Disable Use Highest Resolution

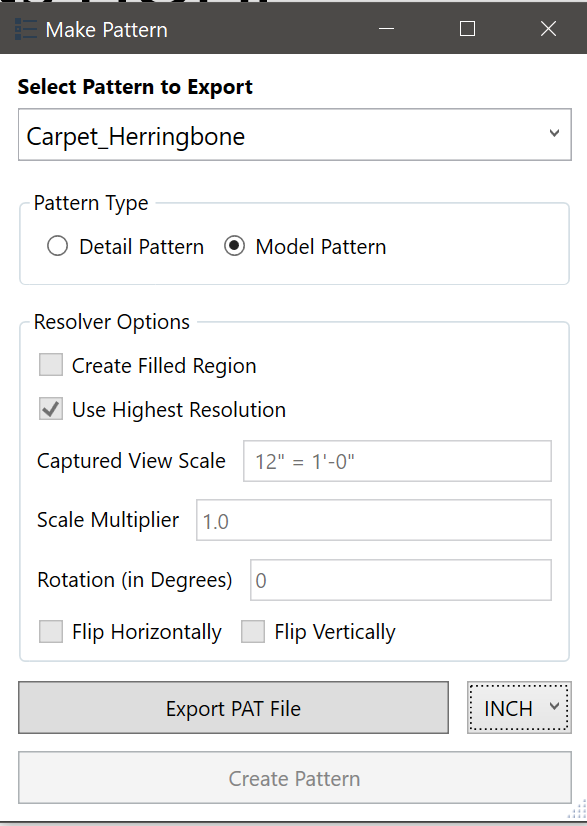50,409
